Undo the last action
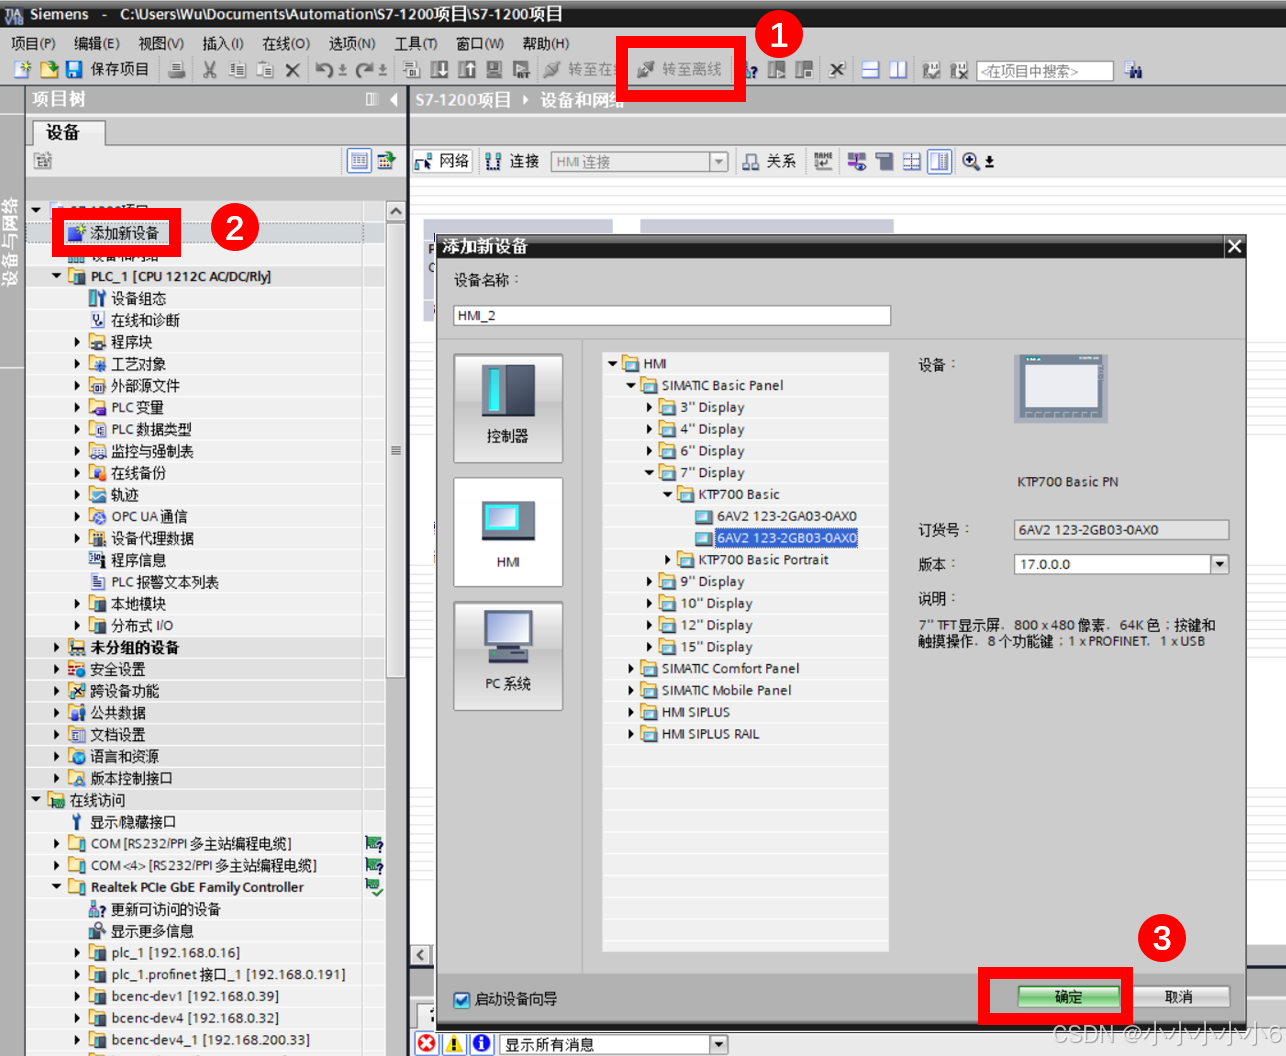1286x1056 pixels. point(325,70)
